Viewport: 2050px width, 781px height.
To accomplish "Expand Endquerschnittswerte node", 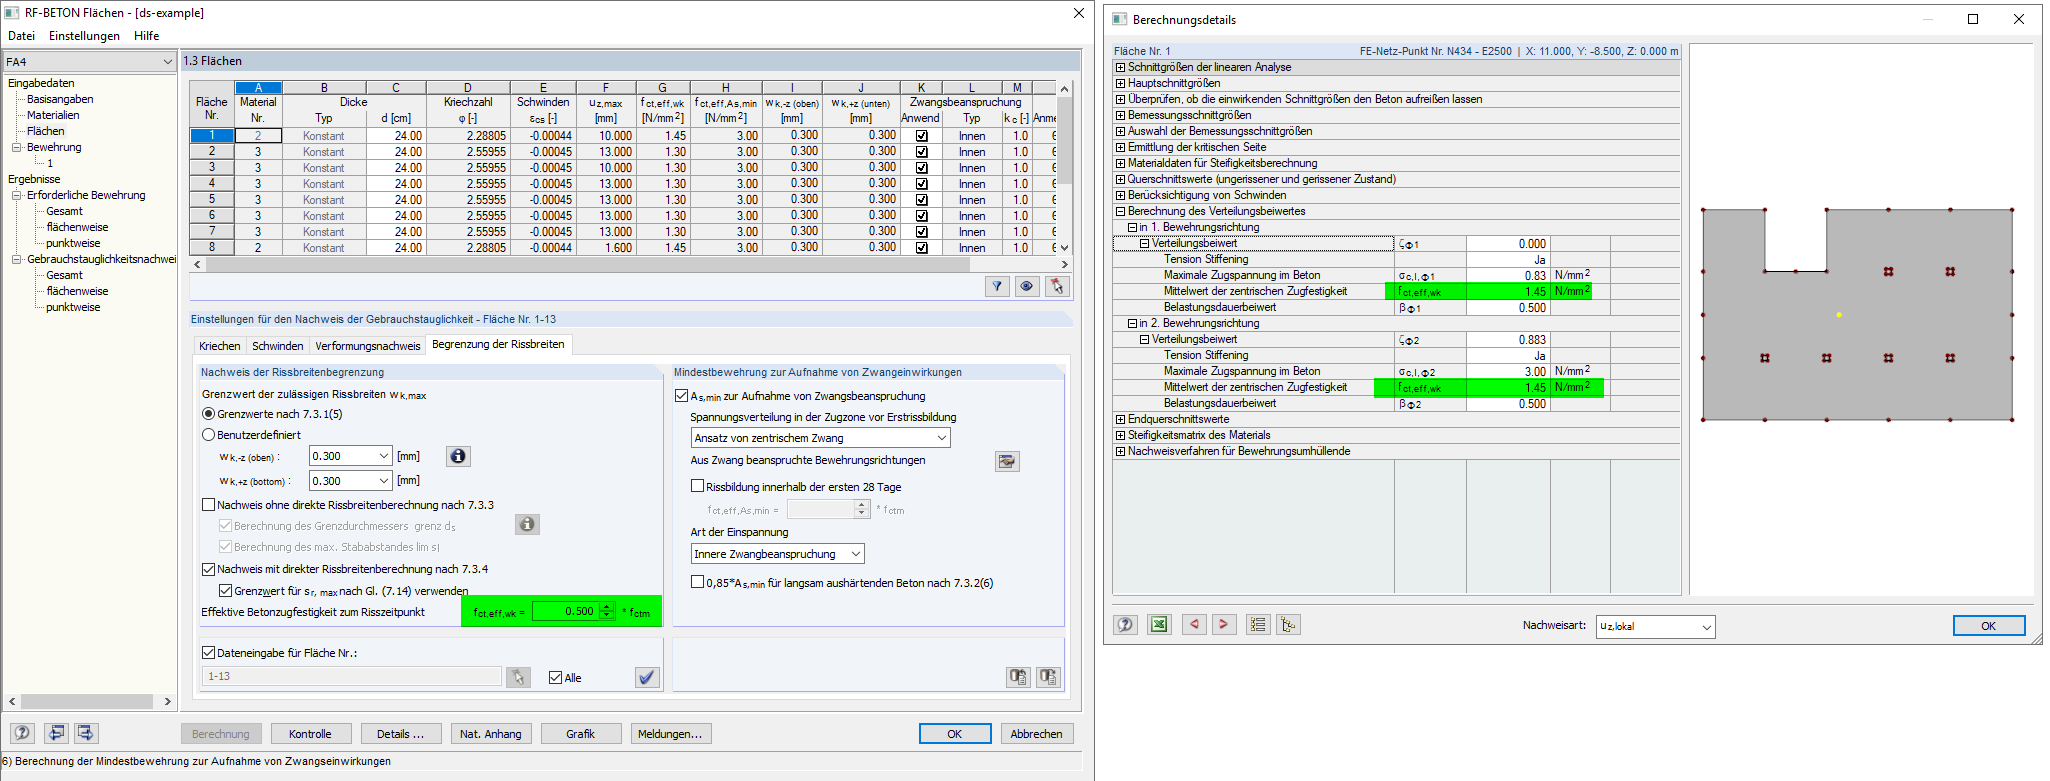I will click(1121, 420).
